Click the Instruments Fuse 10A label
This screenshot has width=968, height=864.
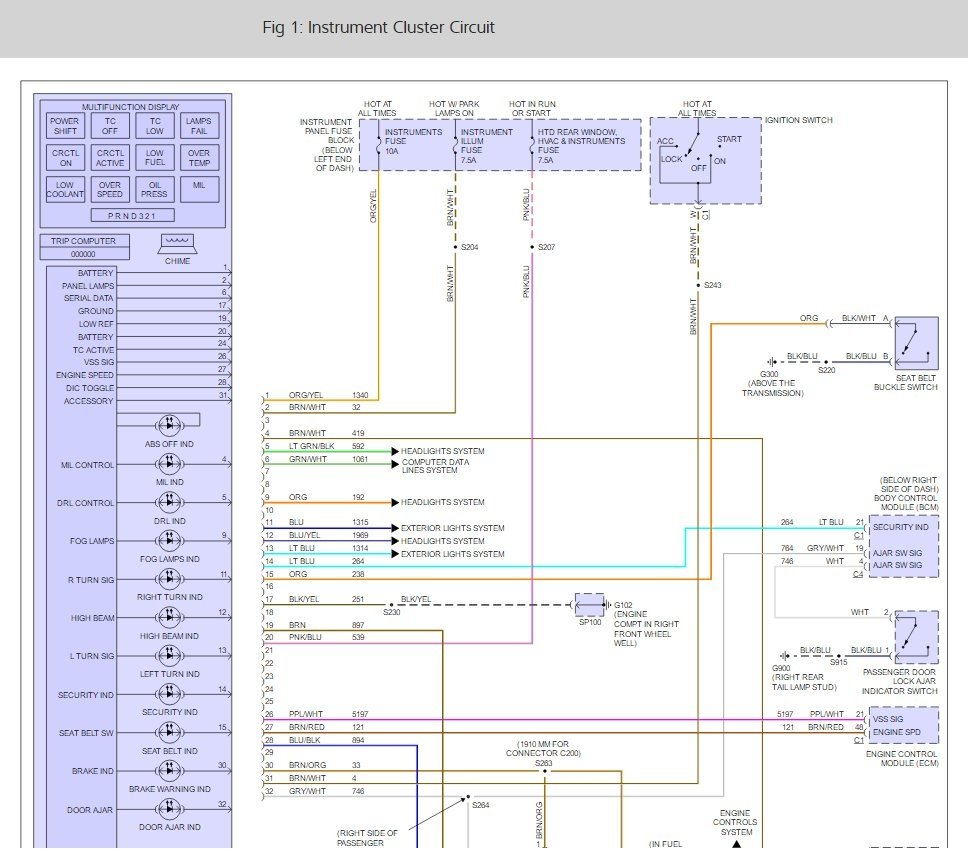(414, 141)
